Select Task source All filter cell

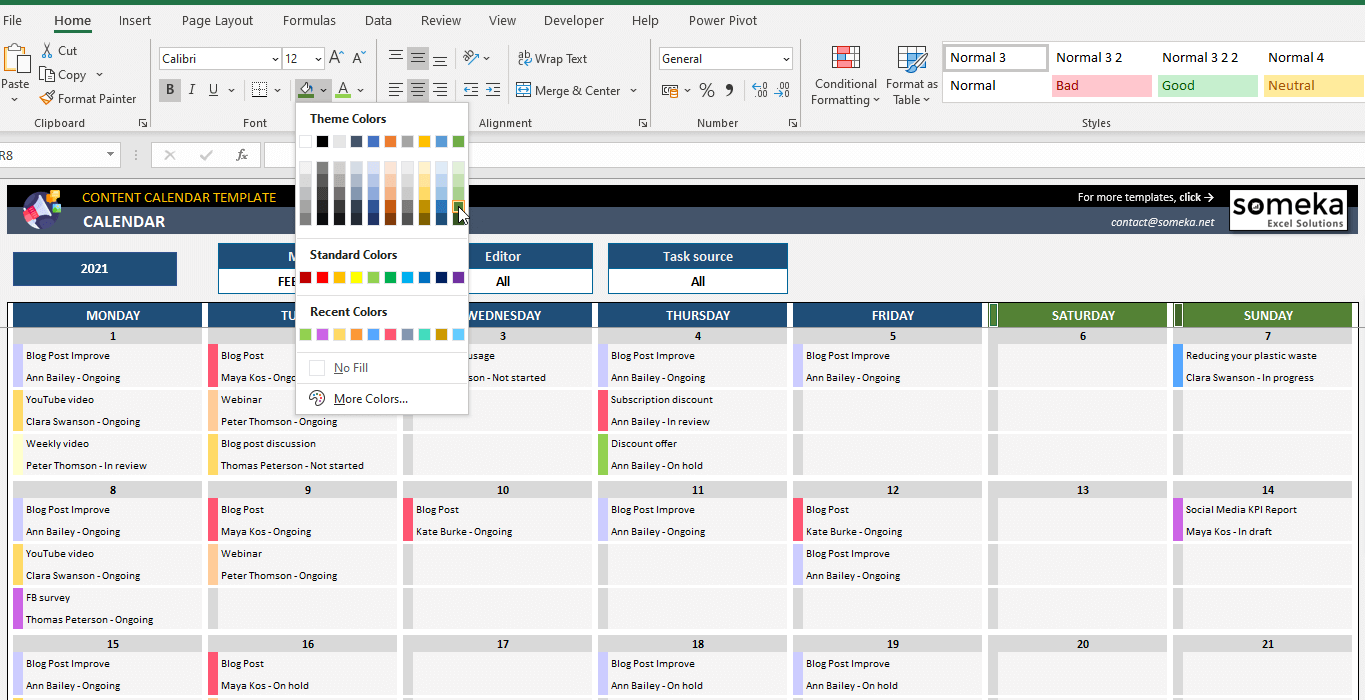[x=698, y=281]
